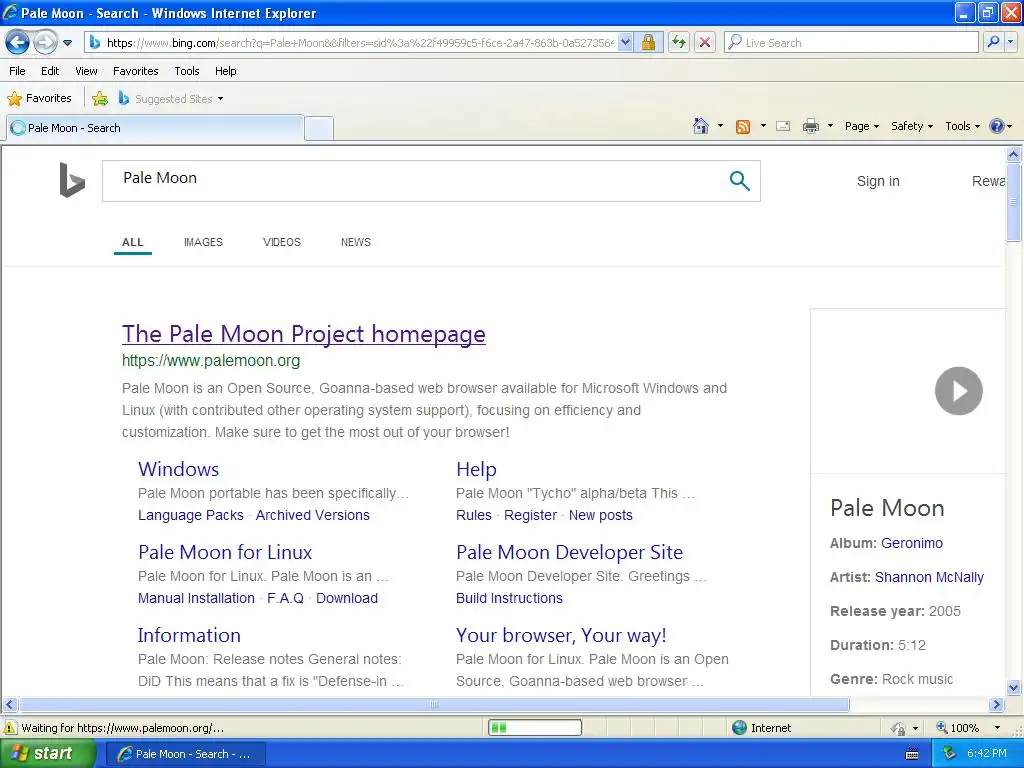Open The Pale Moon Project homepage link

coord(304,334)
